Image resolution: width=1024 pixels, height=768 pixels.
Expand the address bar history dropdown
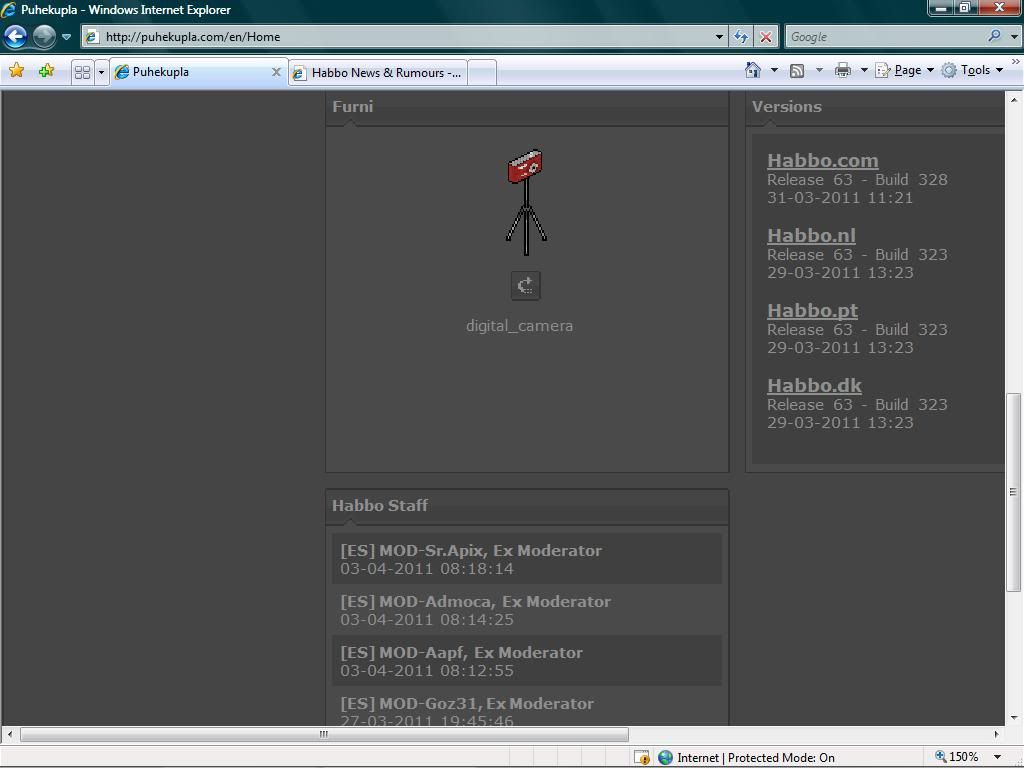coord(719,37)
